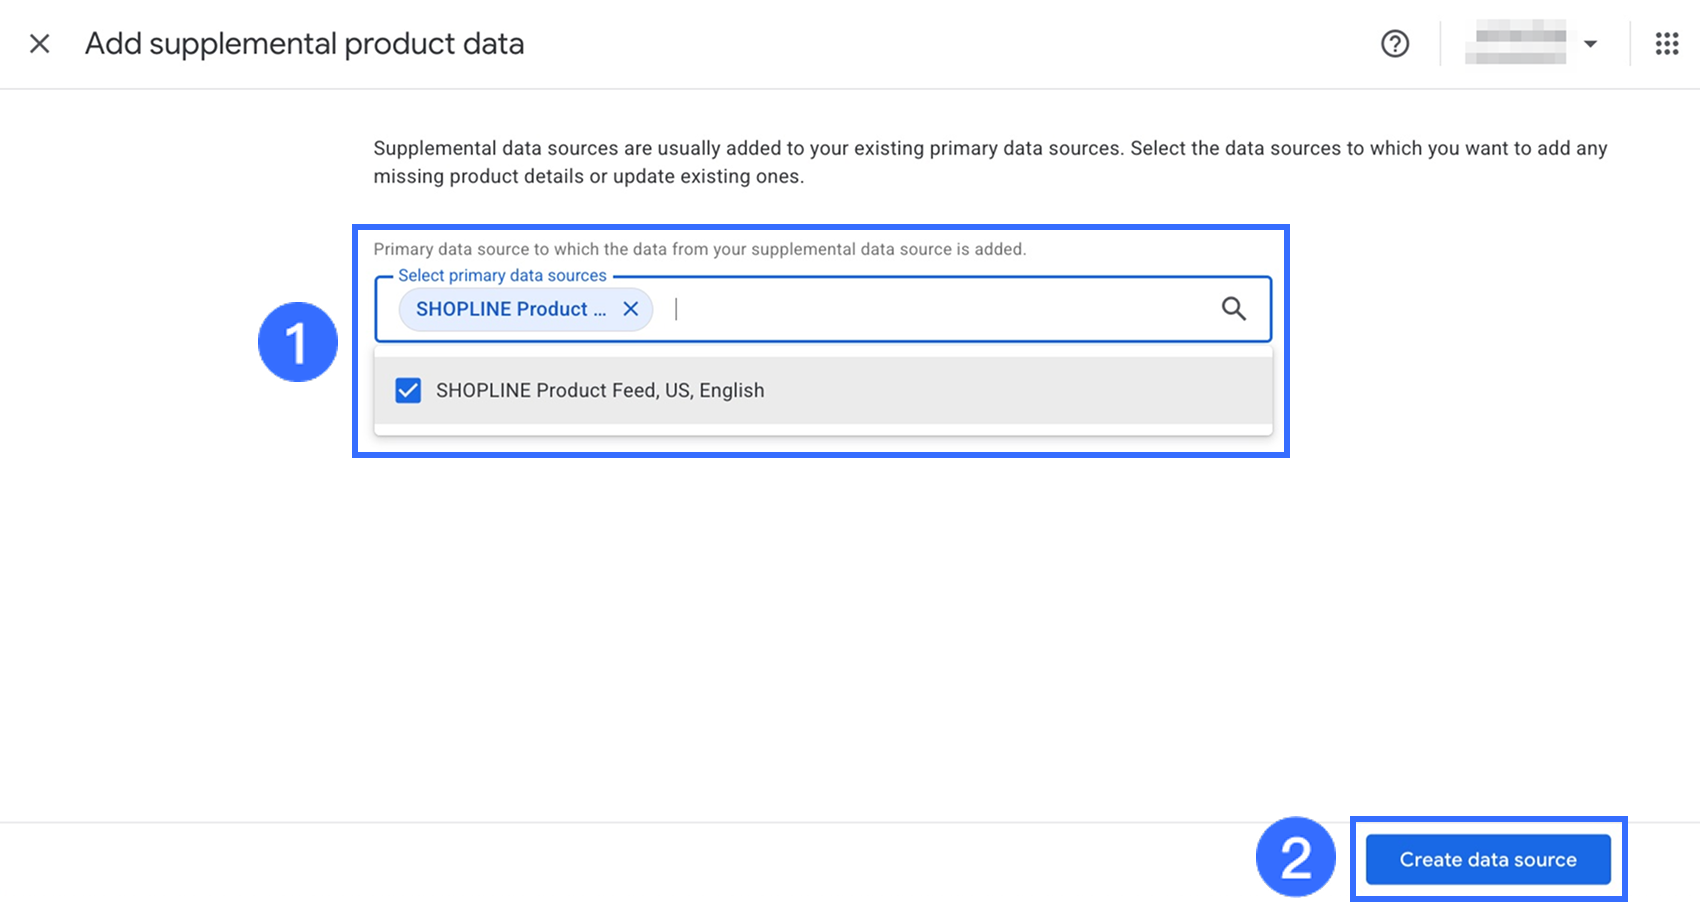This screenshot has width=1700, height=902.
Task: Open the help question mark icon
Action: click(x=1395, y=44)
